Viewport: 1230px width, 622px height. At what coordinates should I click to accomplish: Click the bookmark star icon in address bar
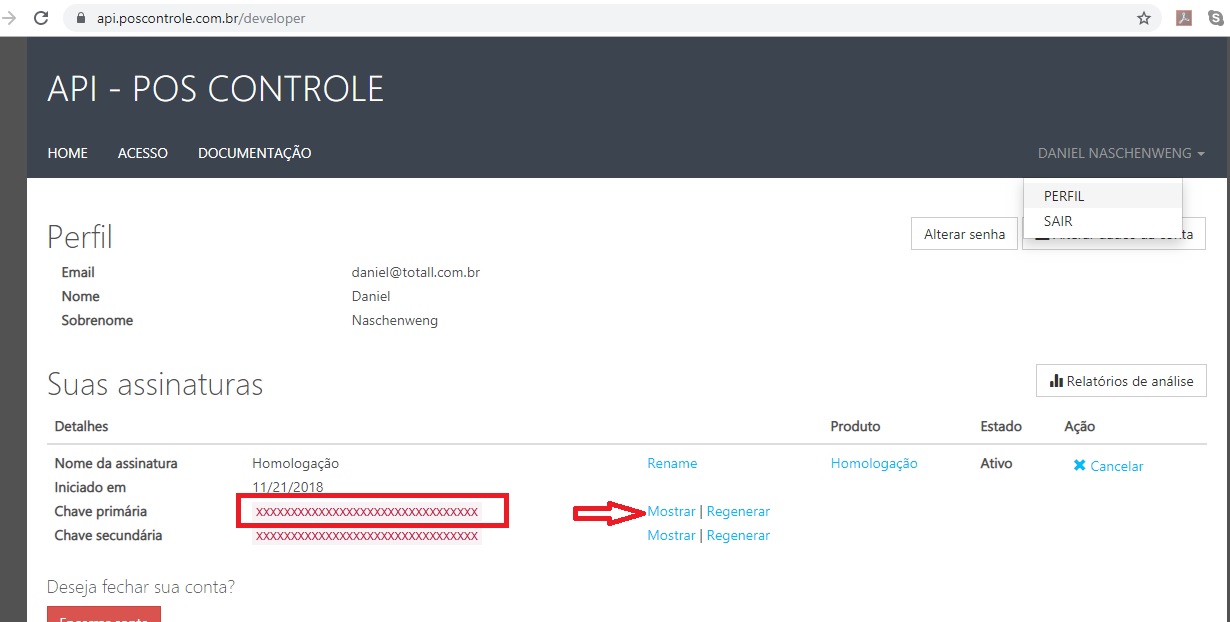point(1144,18)
